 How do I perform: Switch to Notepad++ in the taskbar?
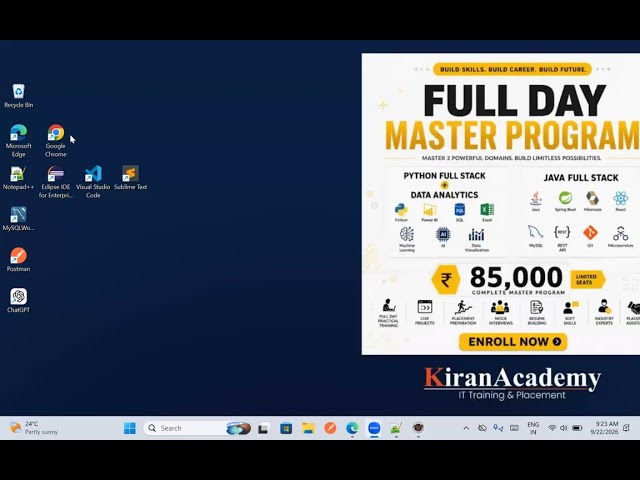pyautogui.click(x=396, y=428)
